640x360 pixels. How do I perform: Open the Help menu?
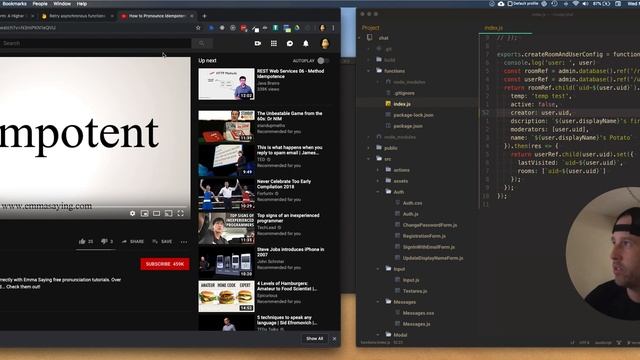[82, 4]
